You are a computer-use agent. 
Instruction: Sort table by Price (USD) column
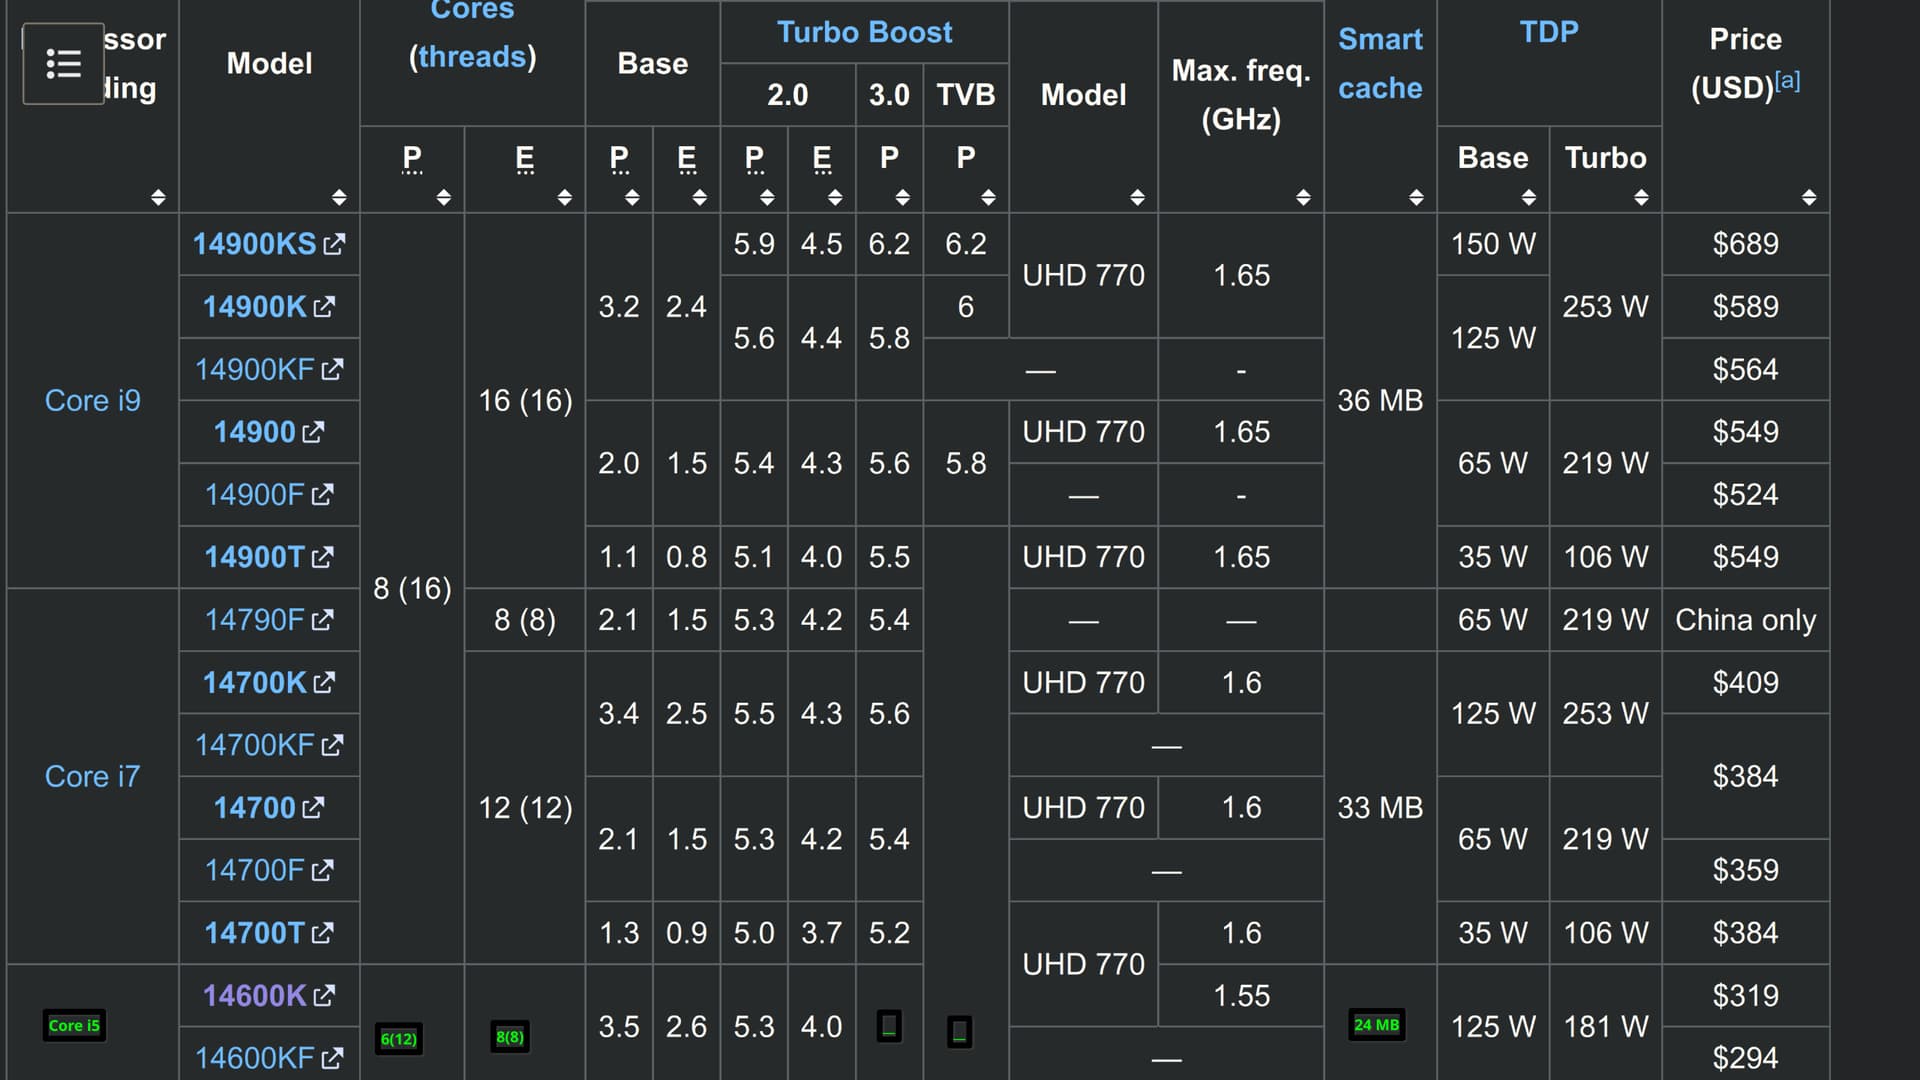pyautogui.click(x=1808, y=197)
